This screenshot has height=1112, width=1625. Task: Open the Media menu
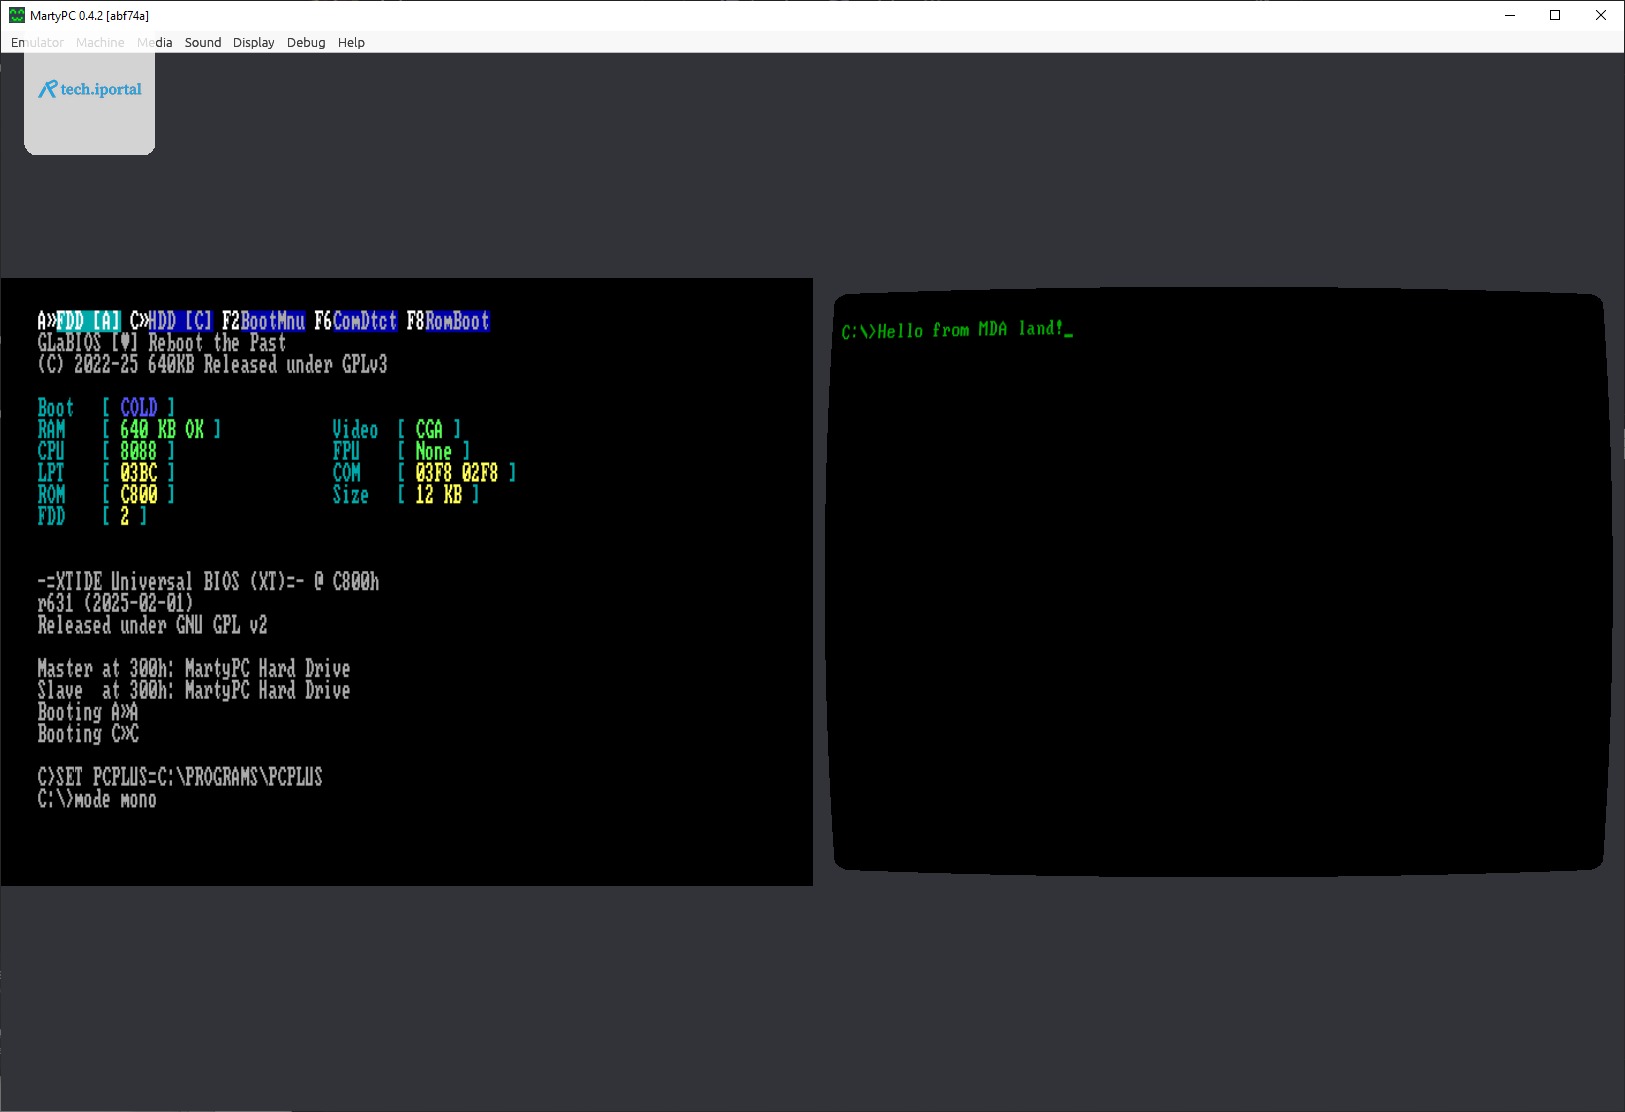click(x=154, y=42)
